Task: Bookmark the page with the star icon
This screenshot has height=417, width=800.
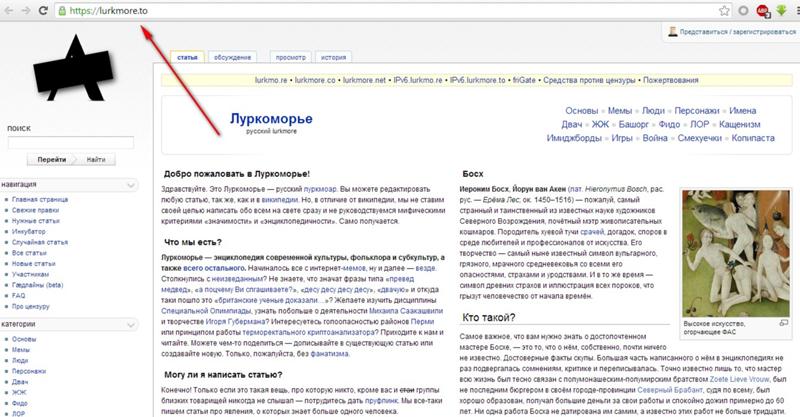Action: [724, 11]
